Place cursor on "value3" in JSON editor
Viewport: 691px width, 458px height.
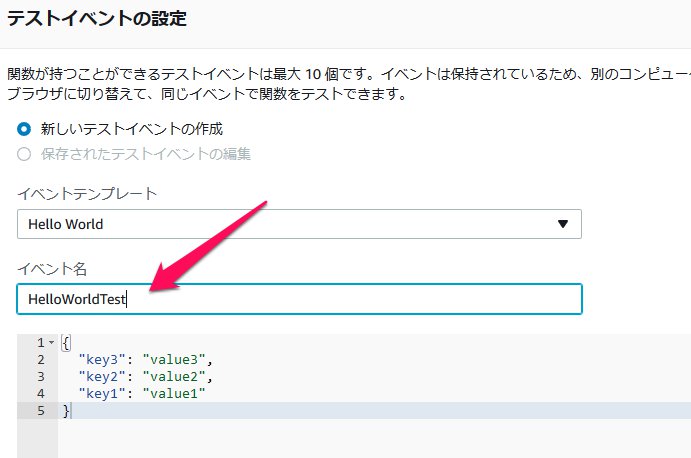click(x=176, y=360)
